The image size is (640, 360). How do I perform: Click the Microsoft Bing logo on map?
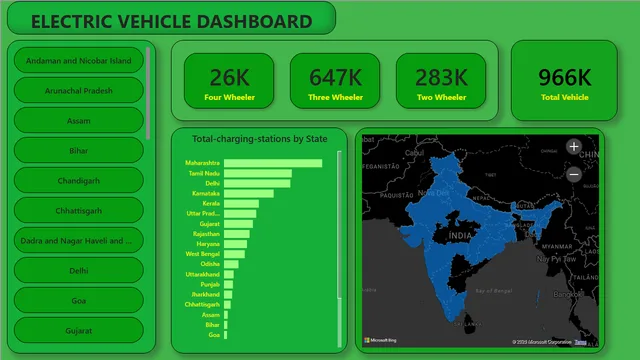coord(380,340)
